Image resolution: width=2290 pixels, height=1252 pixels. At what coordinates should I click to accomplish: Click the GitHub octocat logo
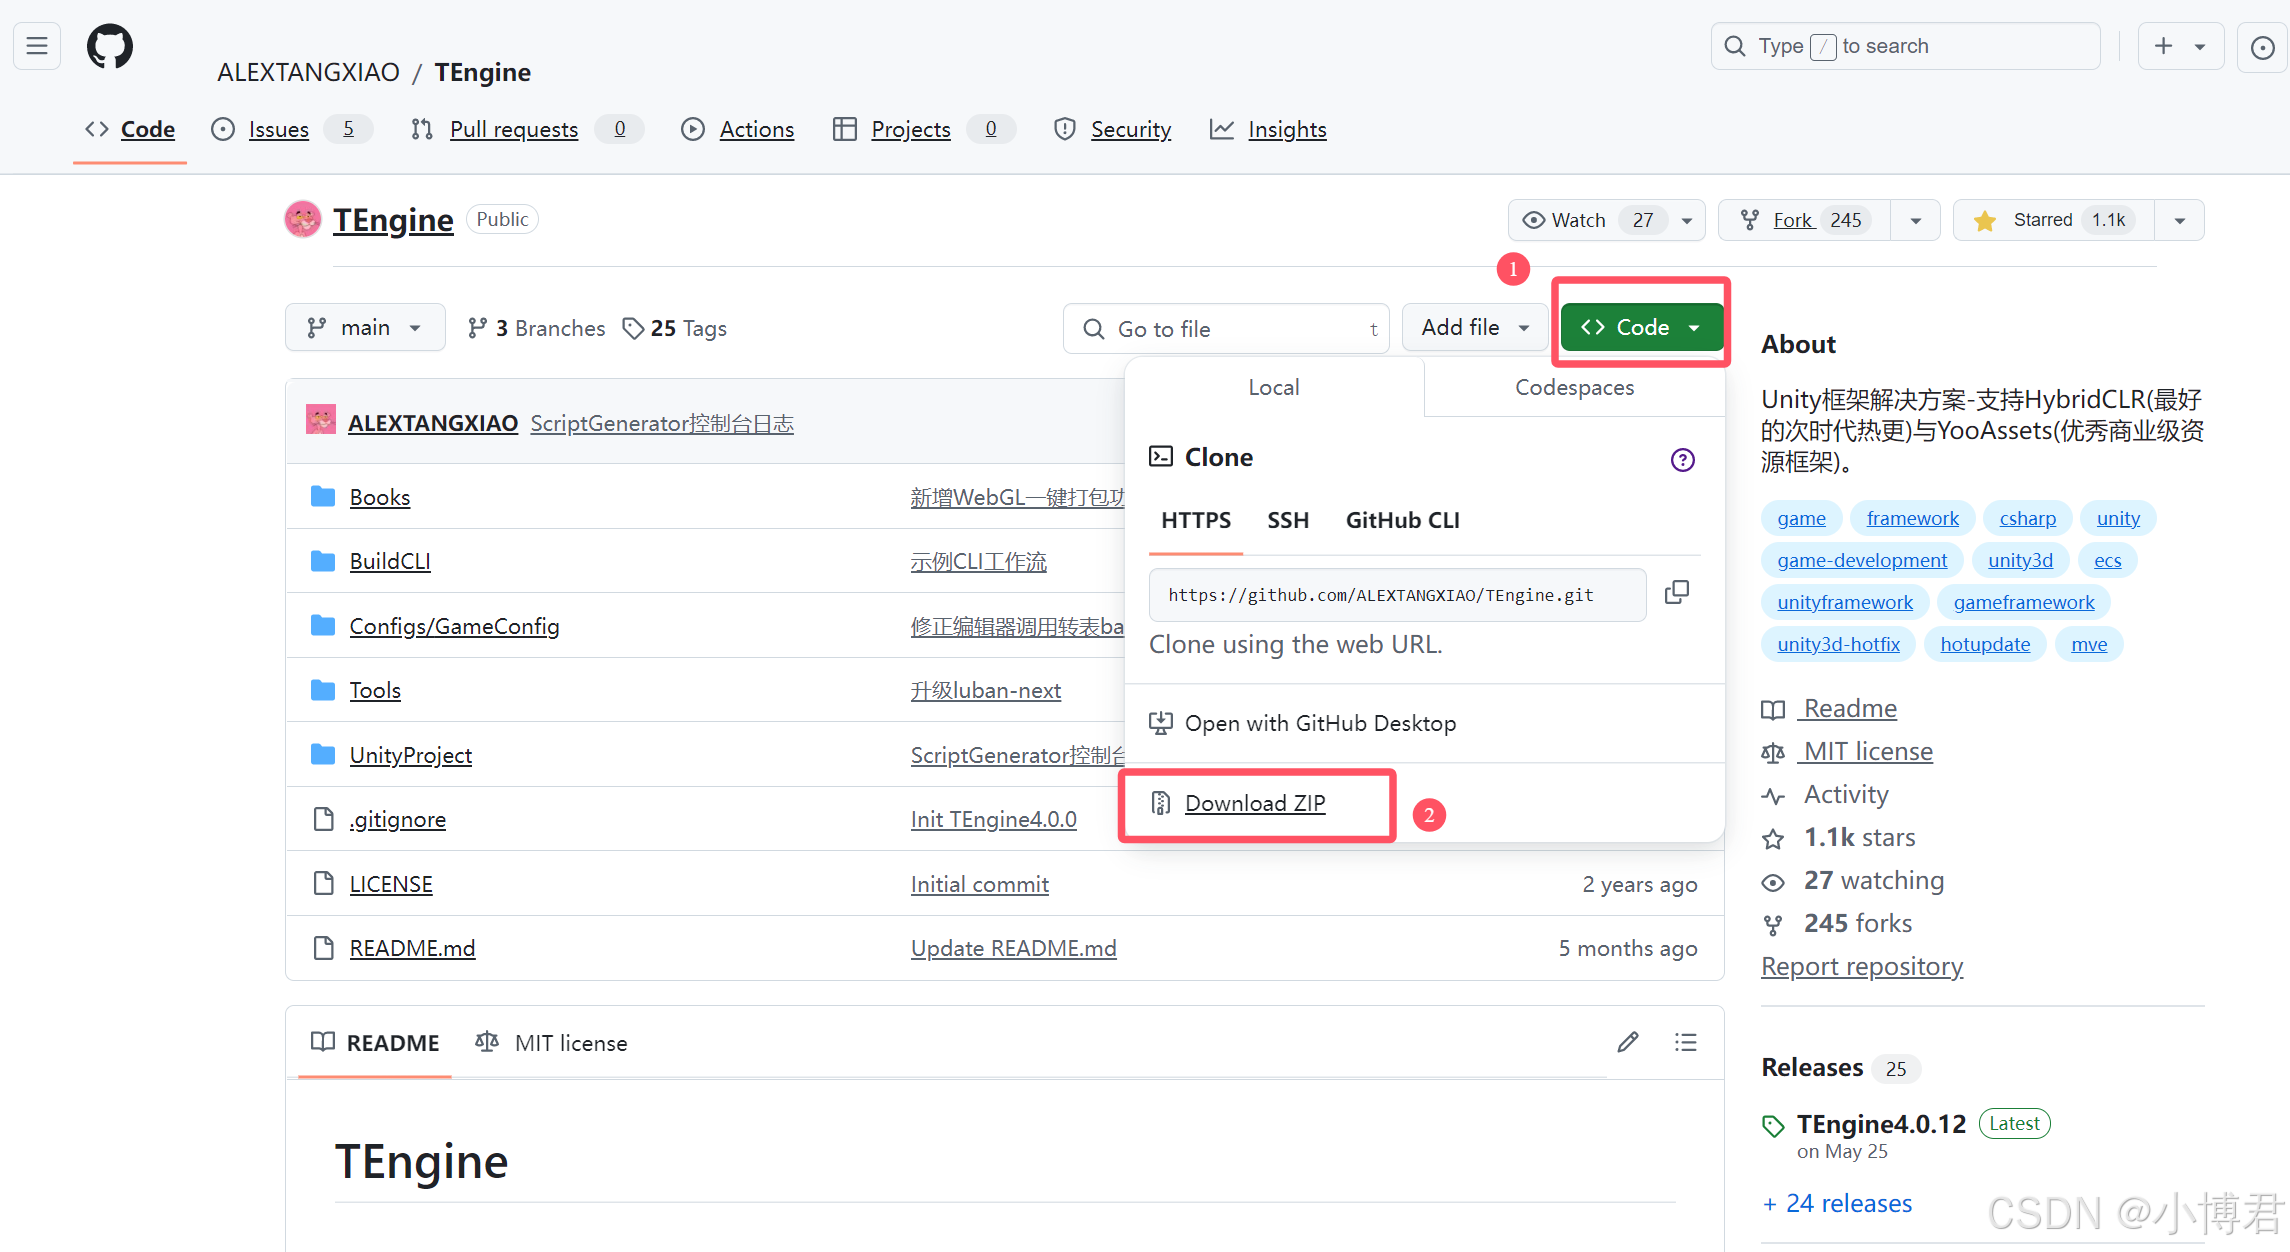pos(109,46)
